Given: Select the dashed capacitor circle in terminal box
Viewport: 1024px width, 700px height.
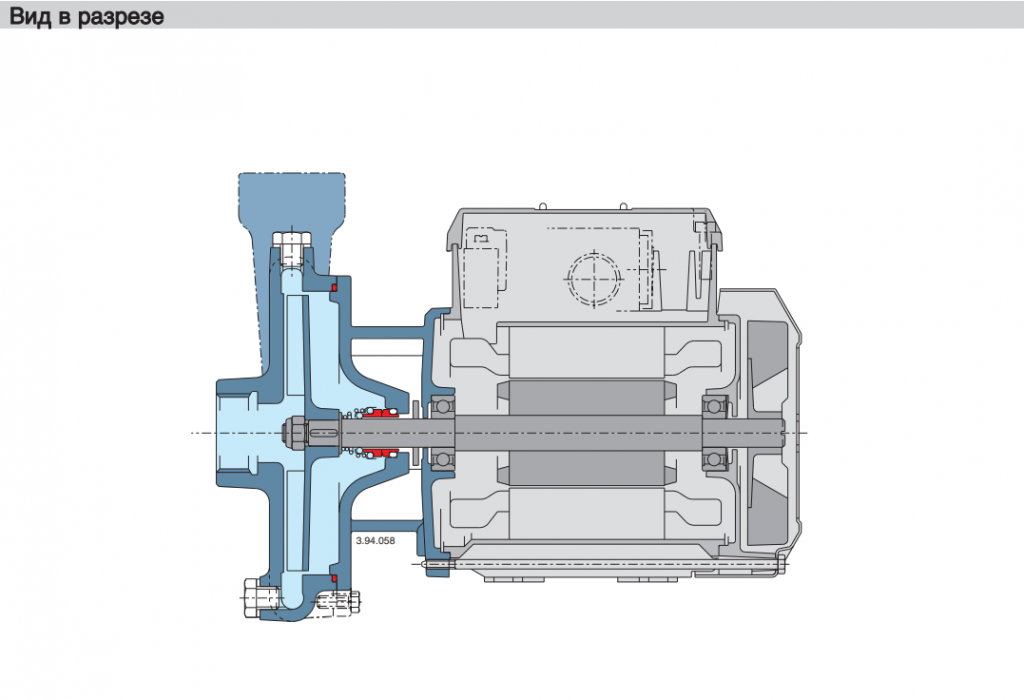Looking at the screenshot, I should [x=594, y=279].
